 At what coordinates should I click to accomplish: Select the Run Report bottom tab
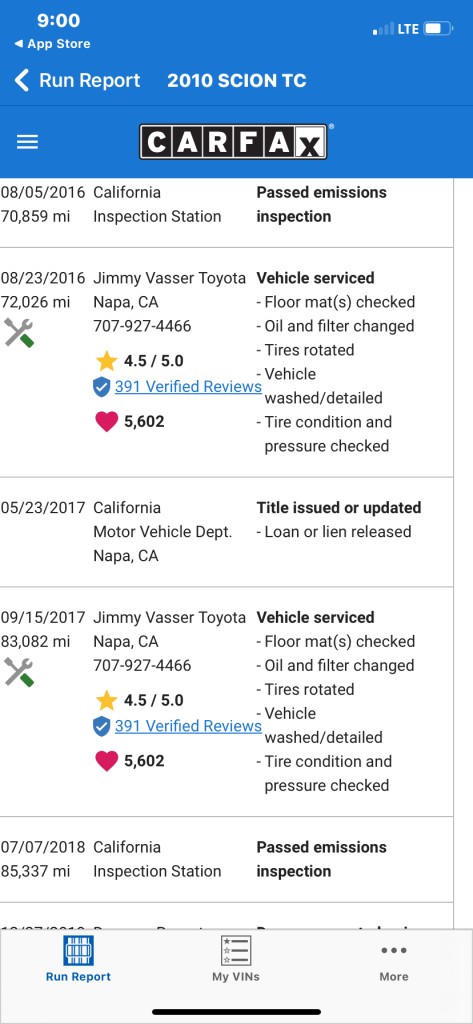[x=78, y=959]
